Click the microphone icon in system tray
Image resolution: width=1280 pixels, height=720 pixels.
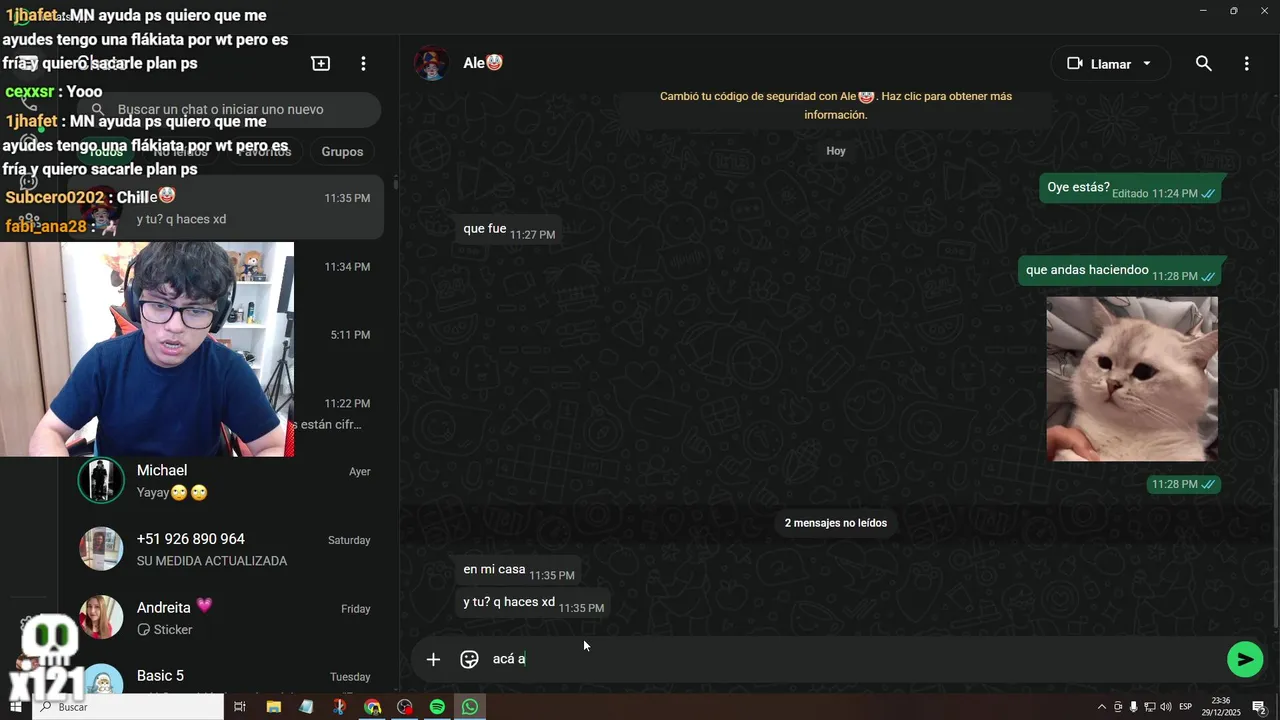pos(1133,707)
